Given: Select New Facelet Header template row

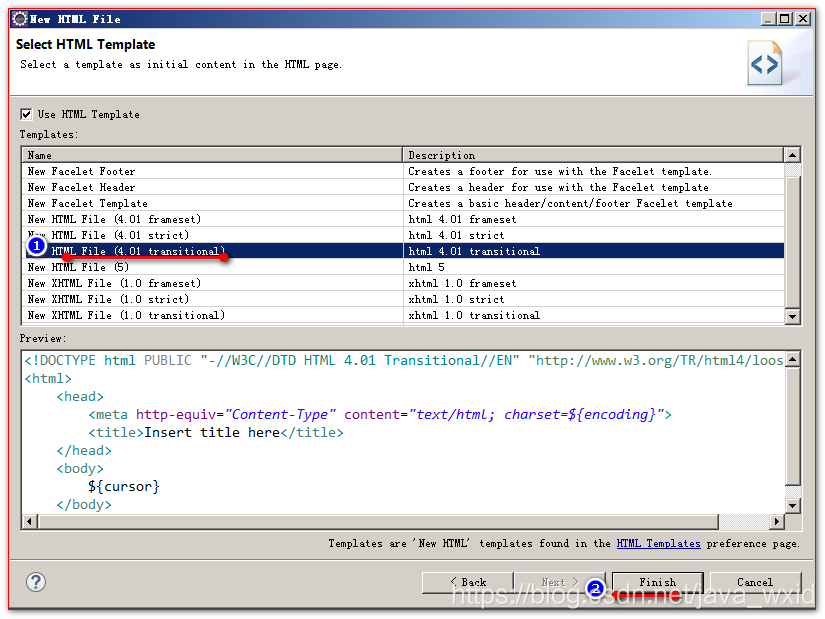Looking at the screenshot, I should click(403, 187).
